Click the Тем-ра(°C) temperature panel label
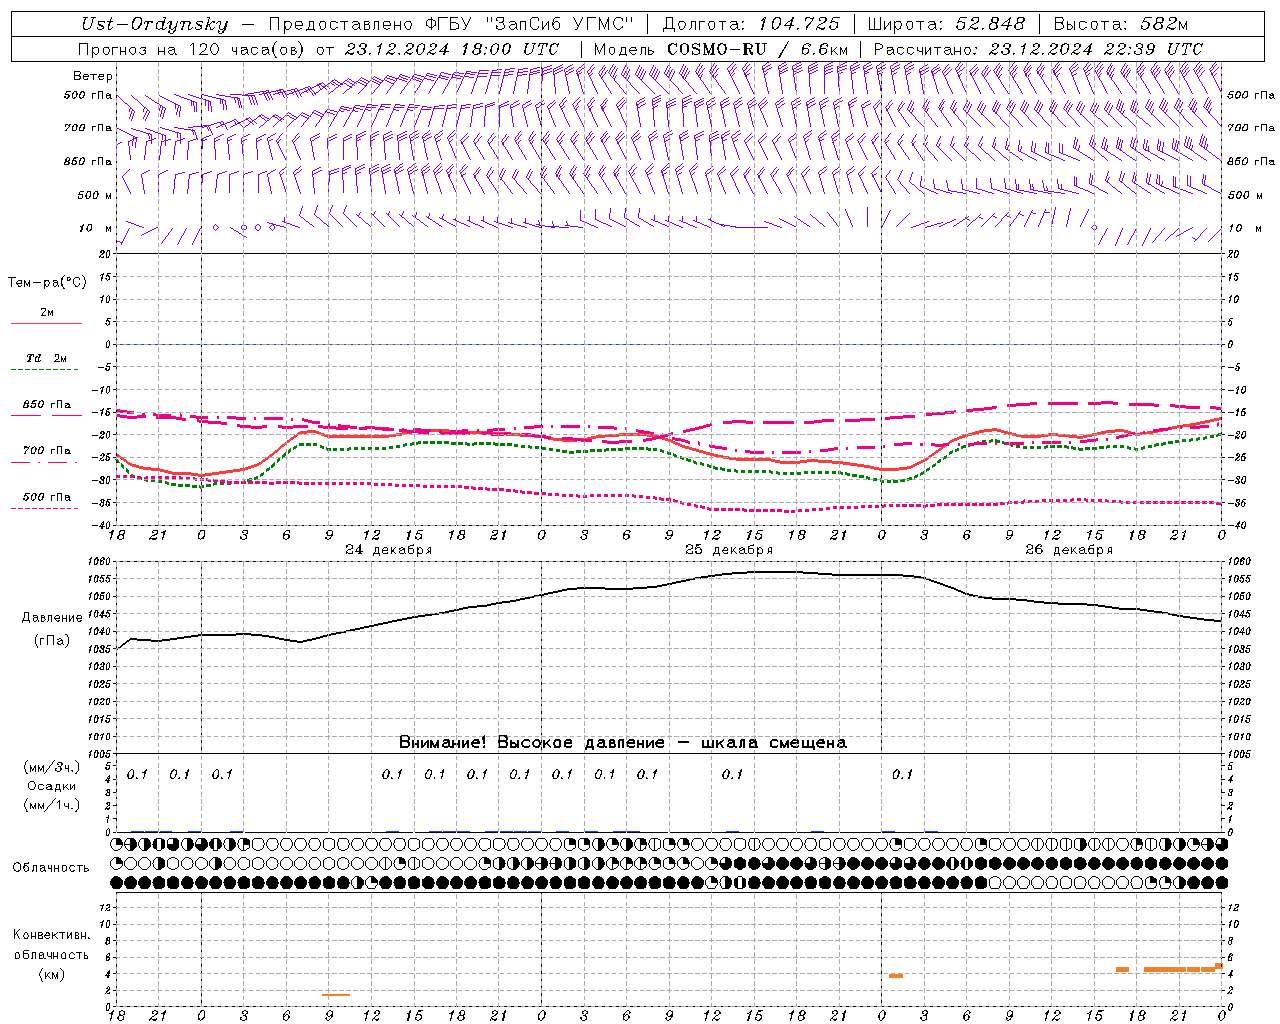The width and height of the screenshot is (1280, 1024). [x=47, y=283]
